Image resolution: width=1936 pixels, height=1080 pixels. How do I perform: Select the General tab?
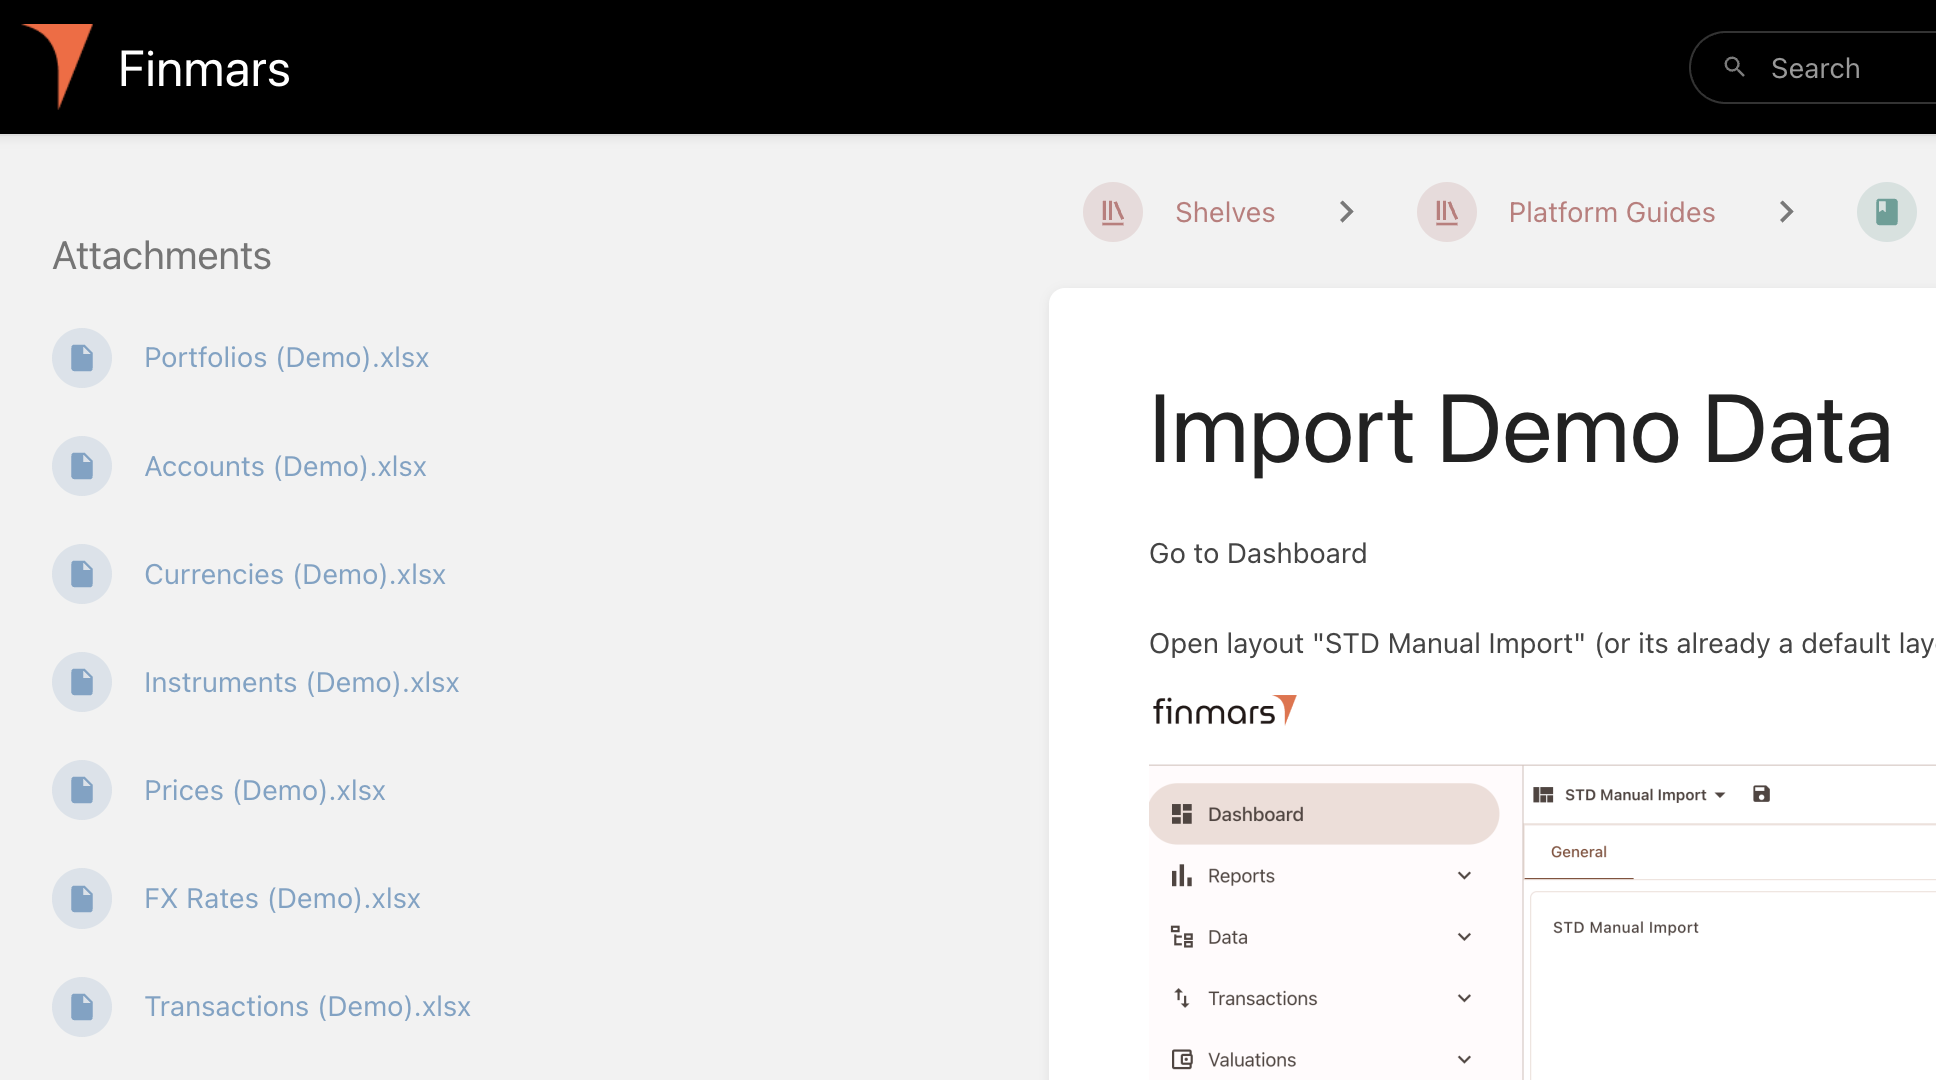point(1578,852)
